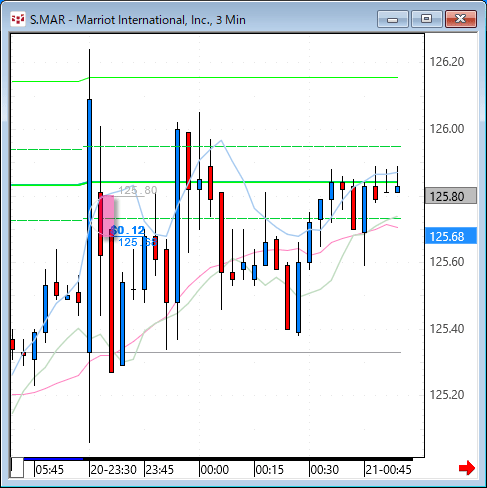The image size is (487, 488).
Task: Click the 125.20 price axis label
Action: (x=447, y=395)
